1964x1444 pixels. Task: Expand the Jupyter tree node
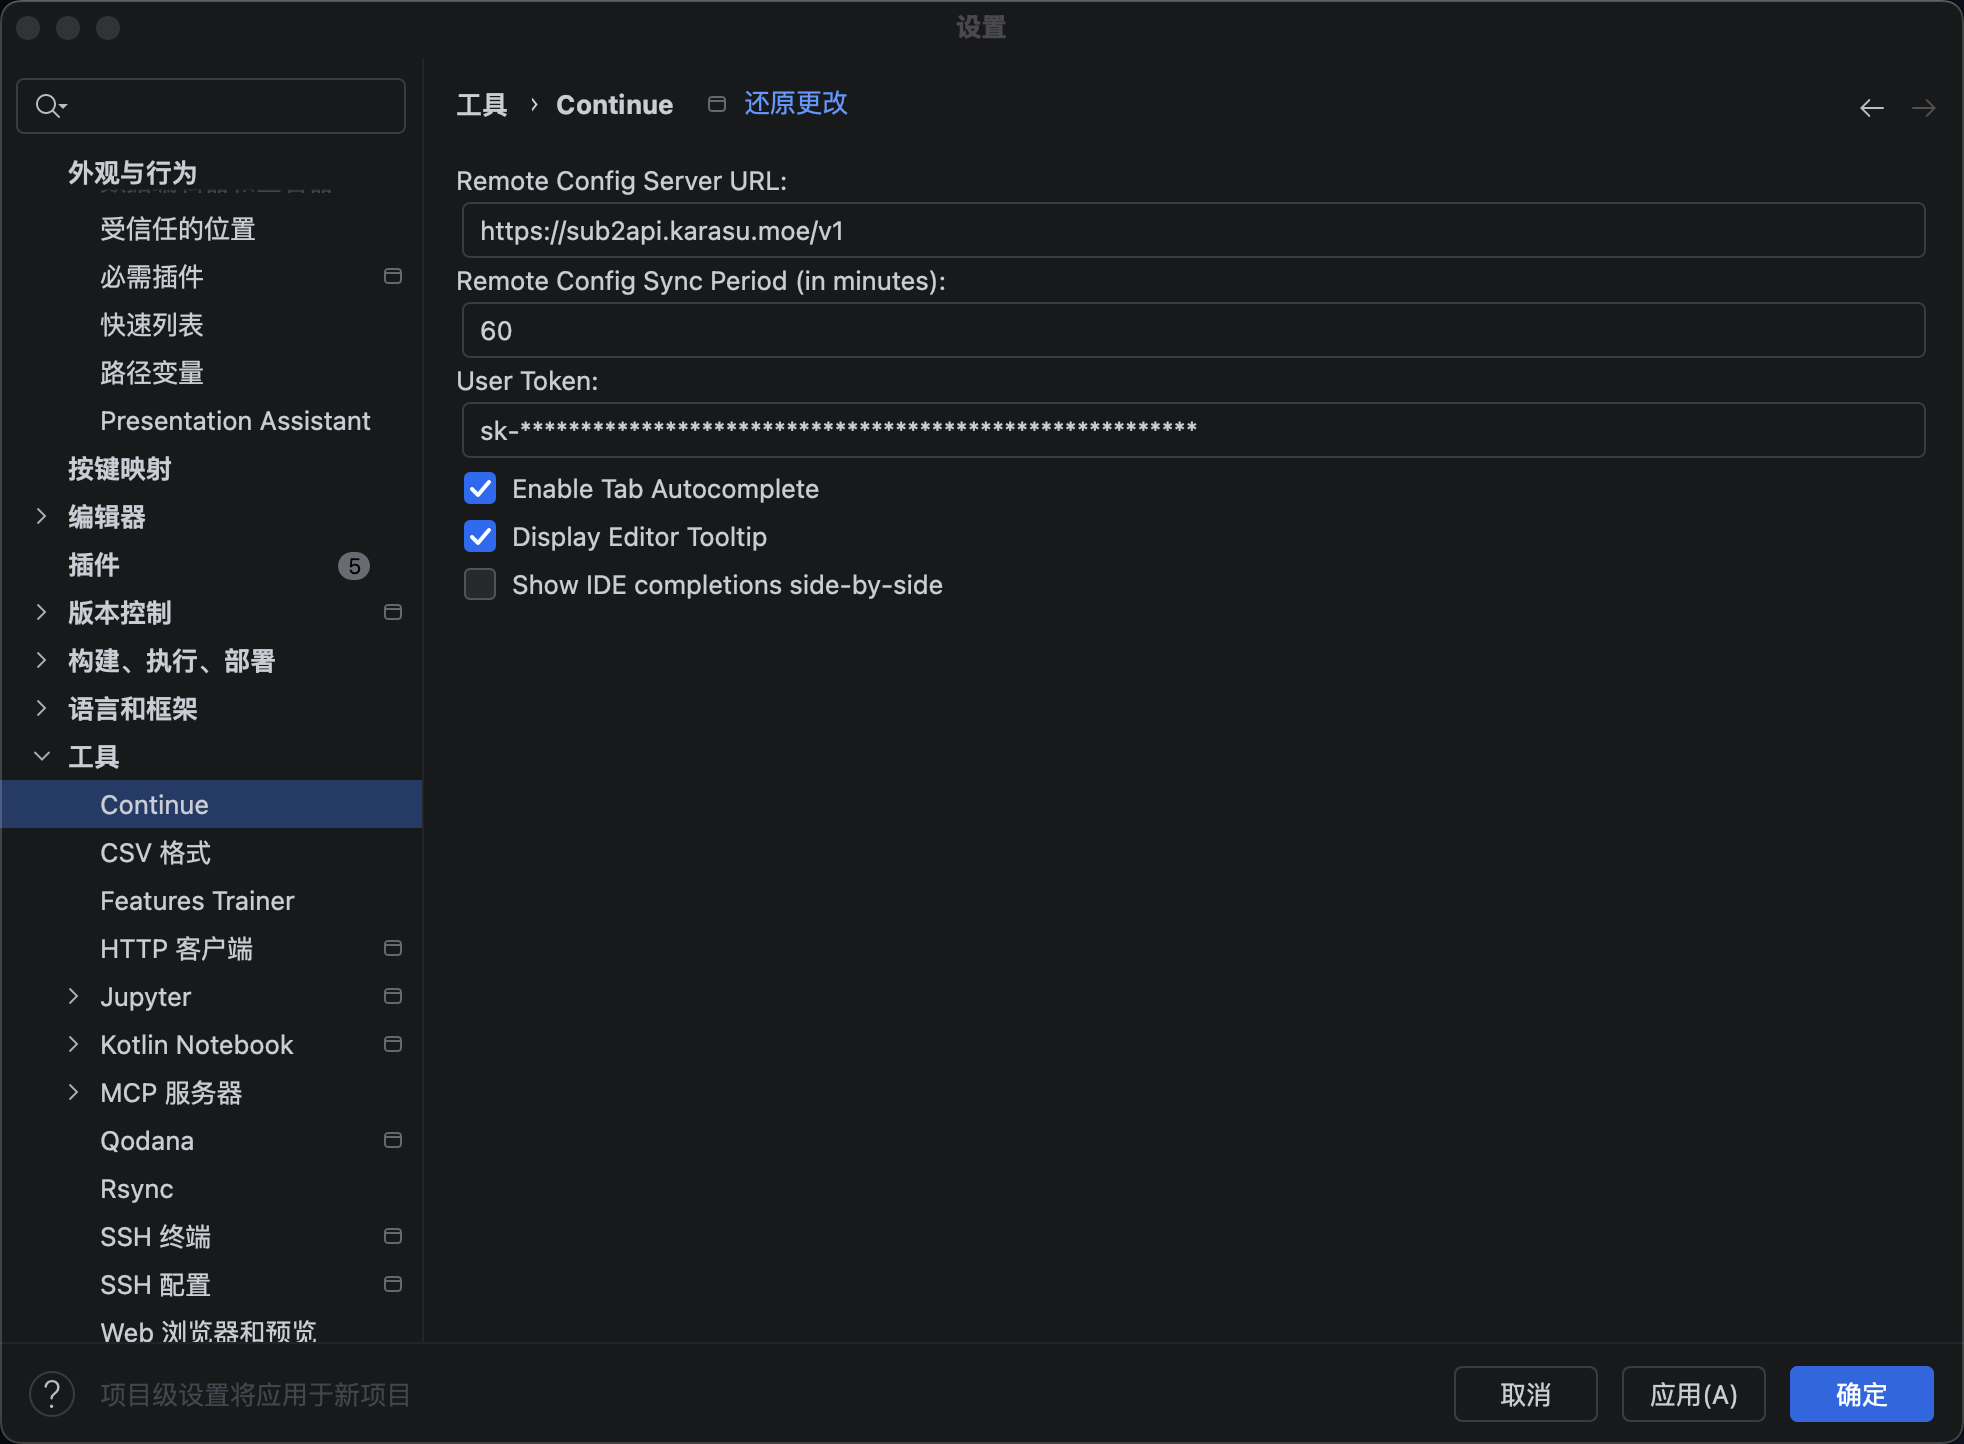[74, 996]
